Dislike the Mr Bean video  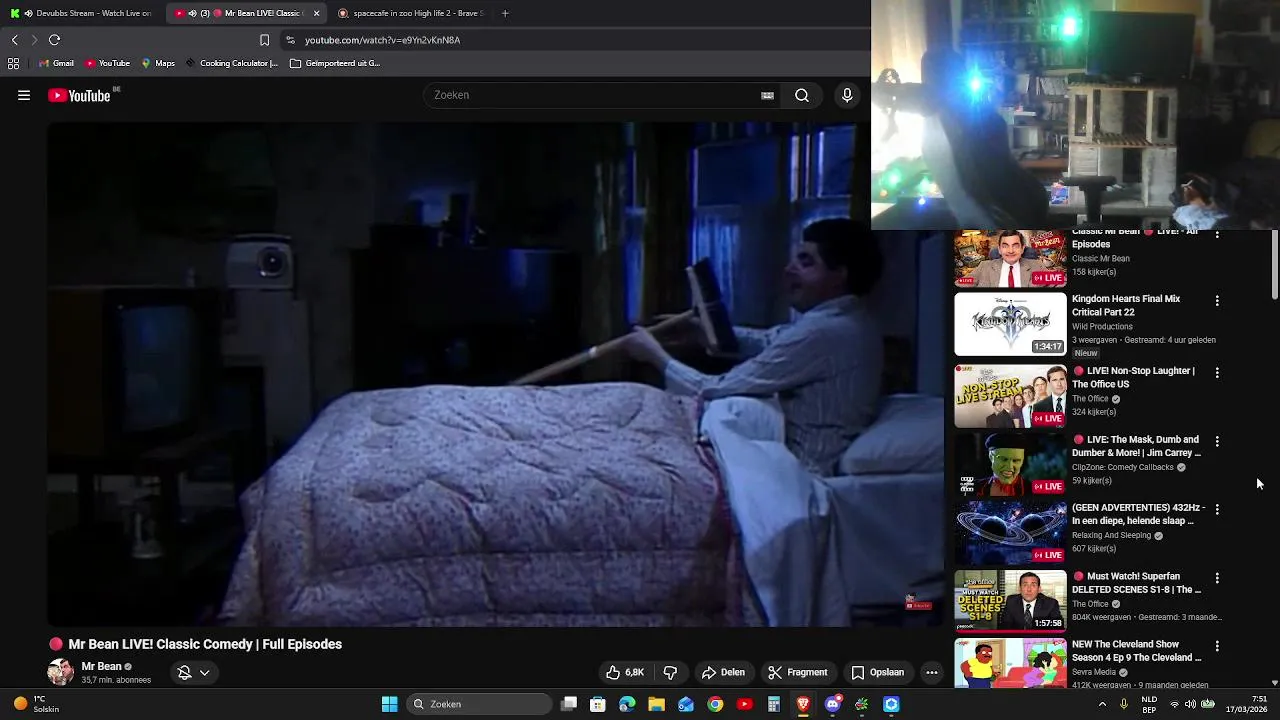tap(670, 673)
